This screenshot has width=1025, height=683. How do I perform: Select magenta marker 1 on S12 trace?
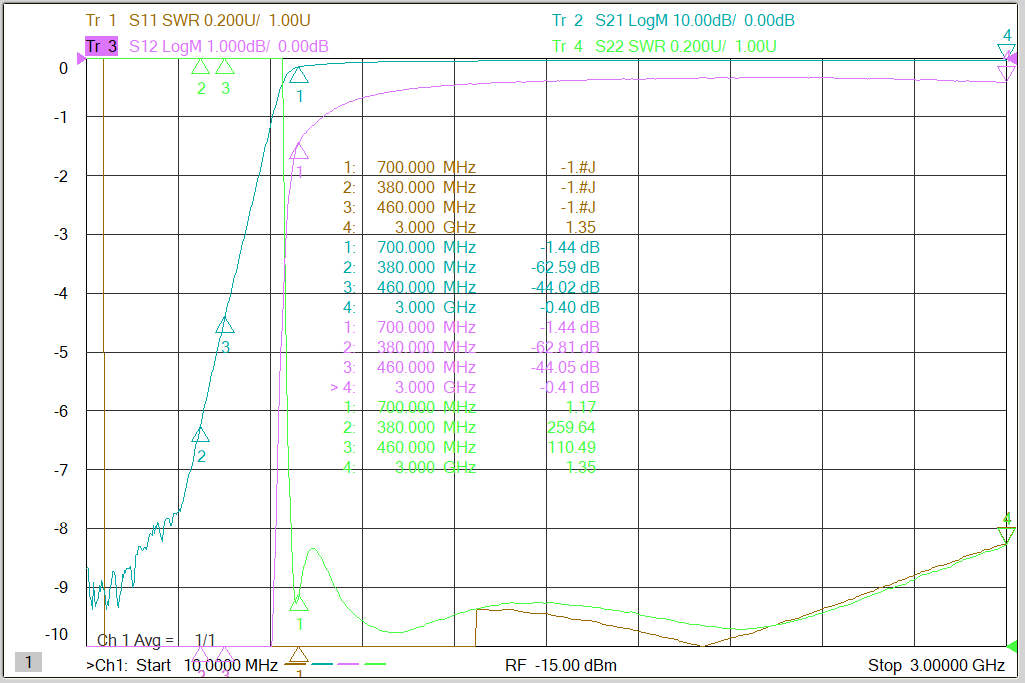[299, 151]
